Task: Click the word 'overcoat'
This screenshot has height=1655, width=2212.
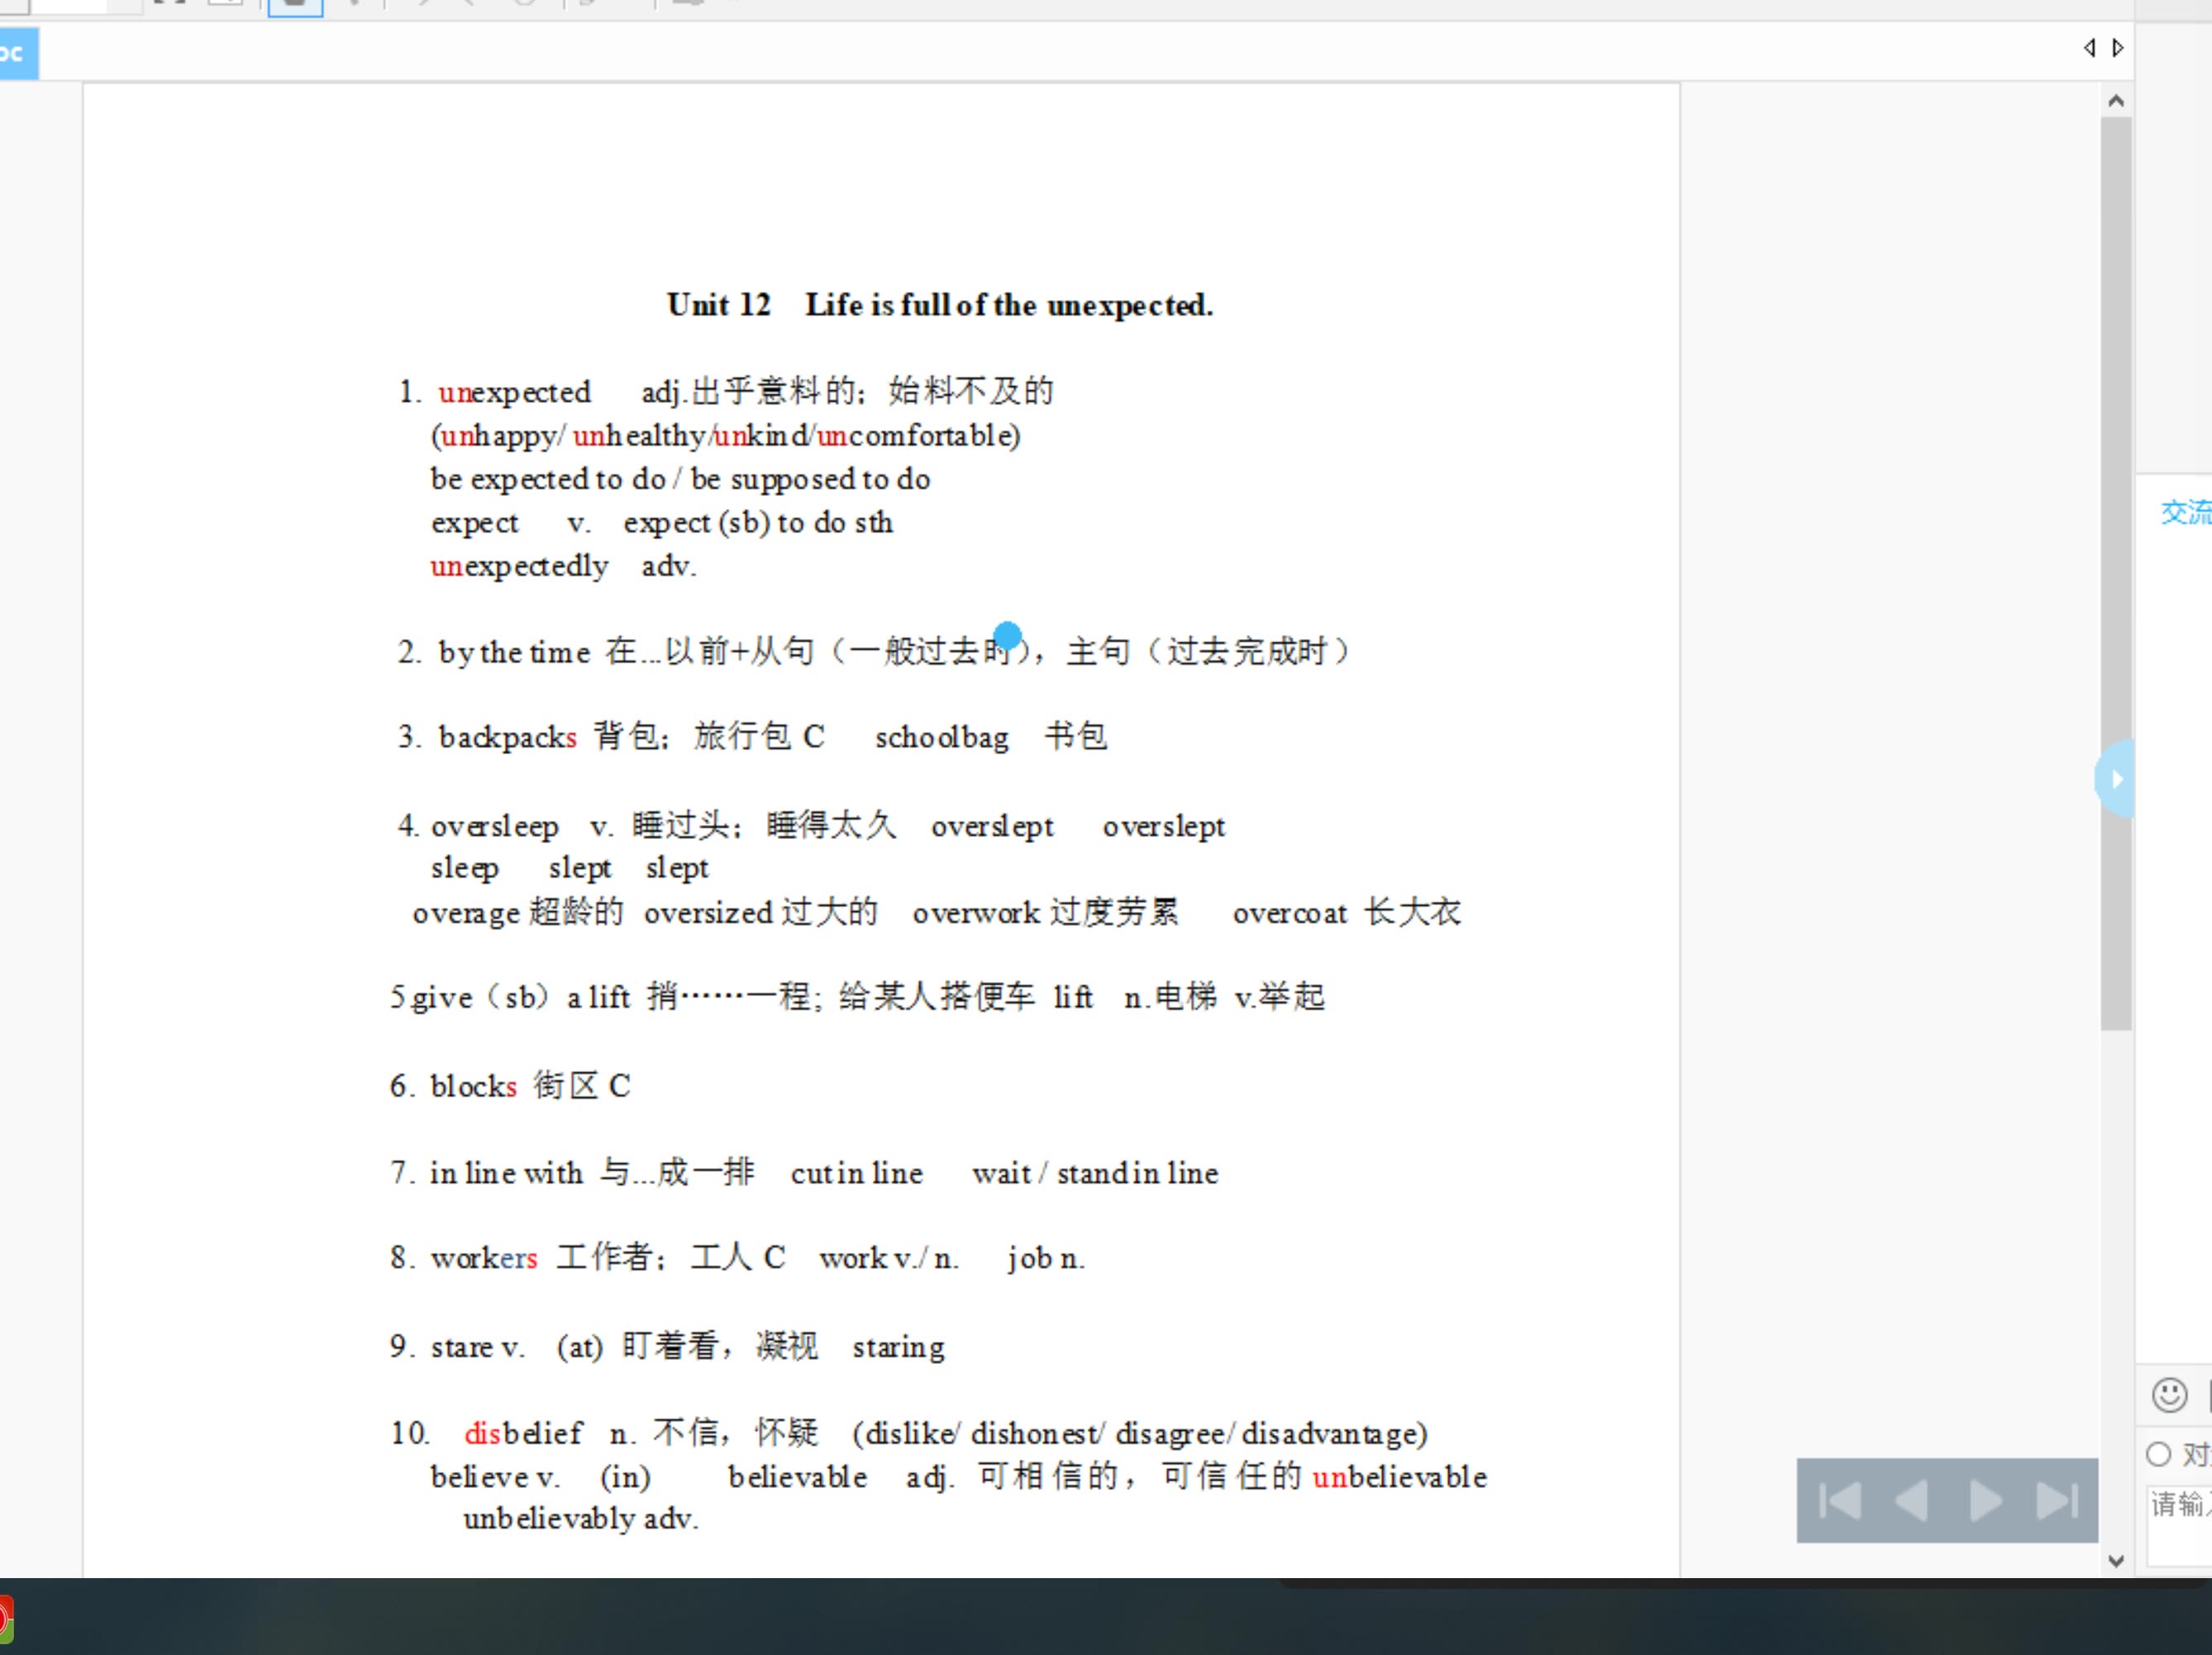Action: (x=1290, y=913)
